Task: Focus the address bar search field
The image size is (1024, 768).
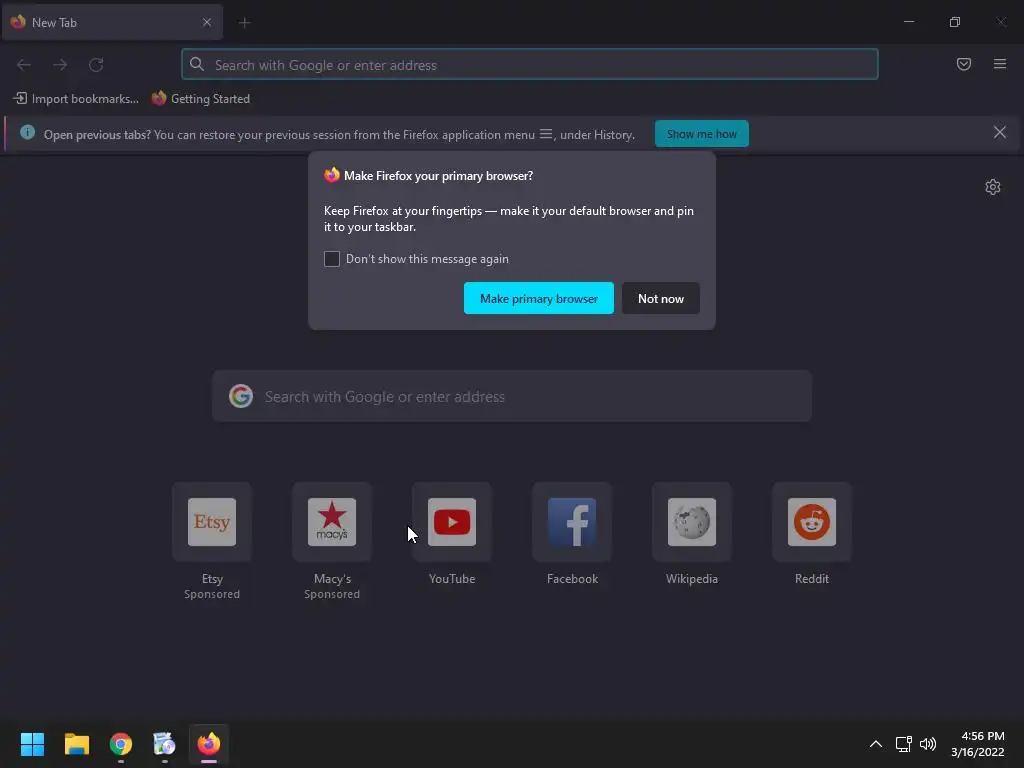Action: click(x=530, y=65)
